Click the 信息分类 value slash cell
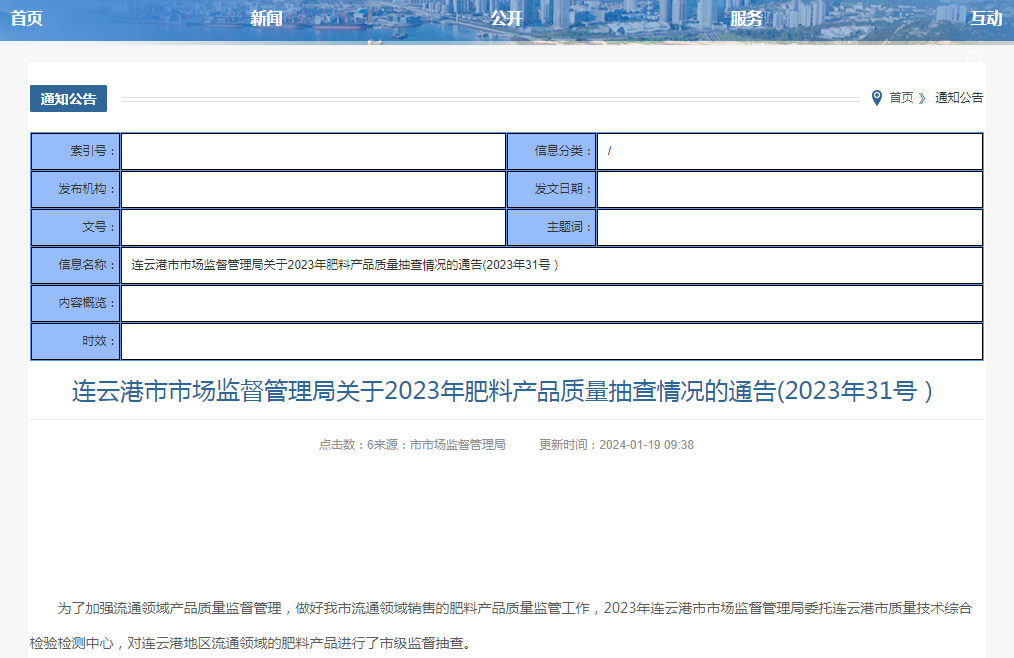 point(790,151)
